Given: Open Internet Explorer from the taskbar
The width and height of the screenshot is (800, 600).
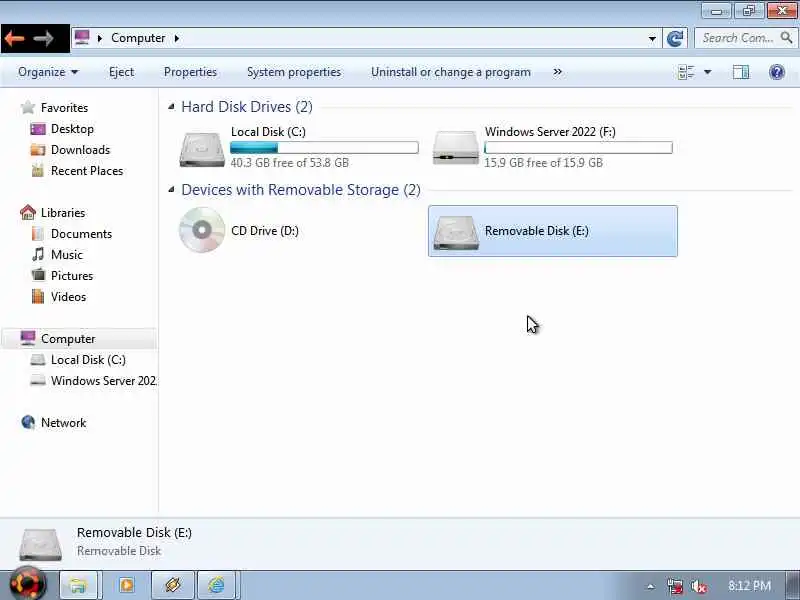Looking at the screenshot, I should 216,585.
